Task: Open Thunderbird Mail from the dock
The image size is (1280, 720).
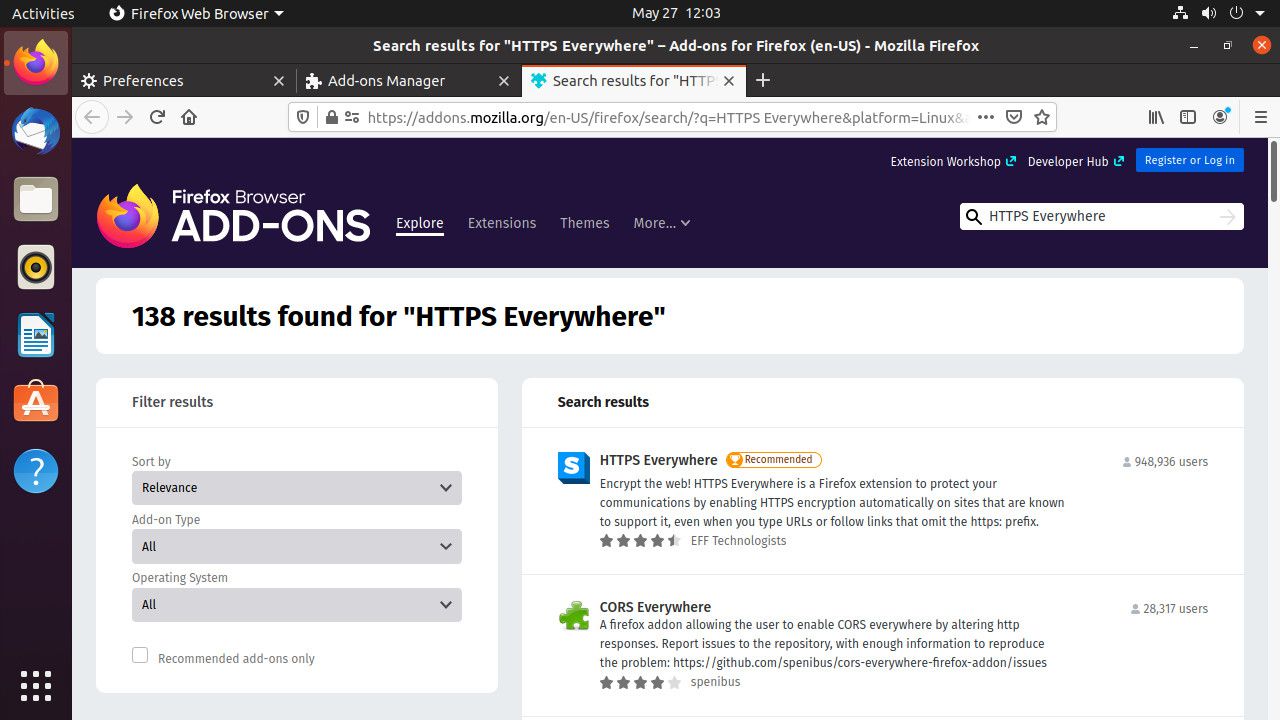Action: 36,131
